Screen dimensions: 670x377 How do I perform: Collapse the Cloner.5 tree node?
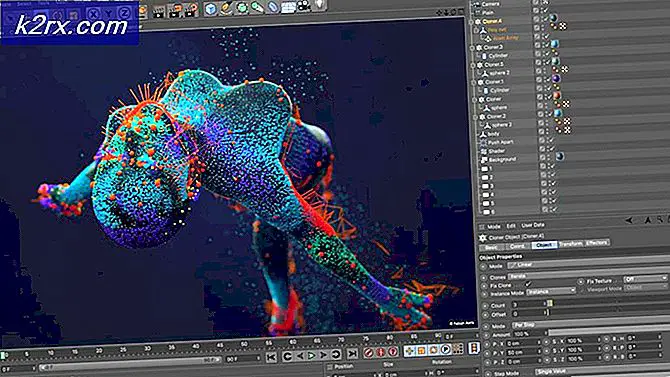473,65
